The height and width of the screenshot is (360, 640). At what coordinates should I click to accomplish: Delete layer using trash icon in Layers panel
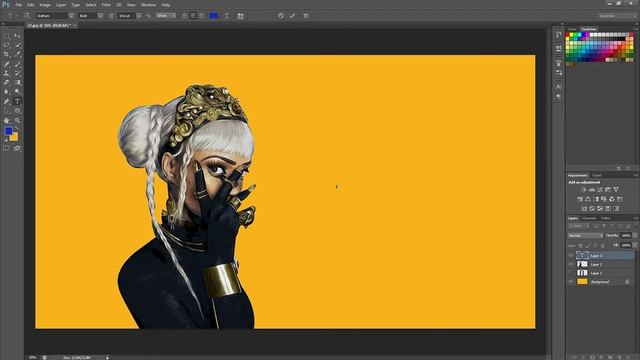click(x=629, y=357)
